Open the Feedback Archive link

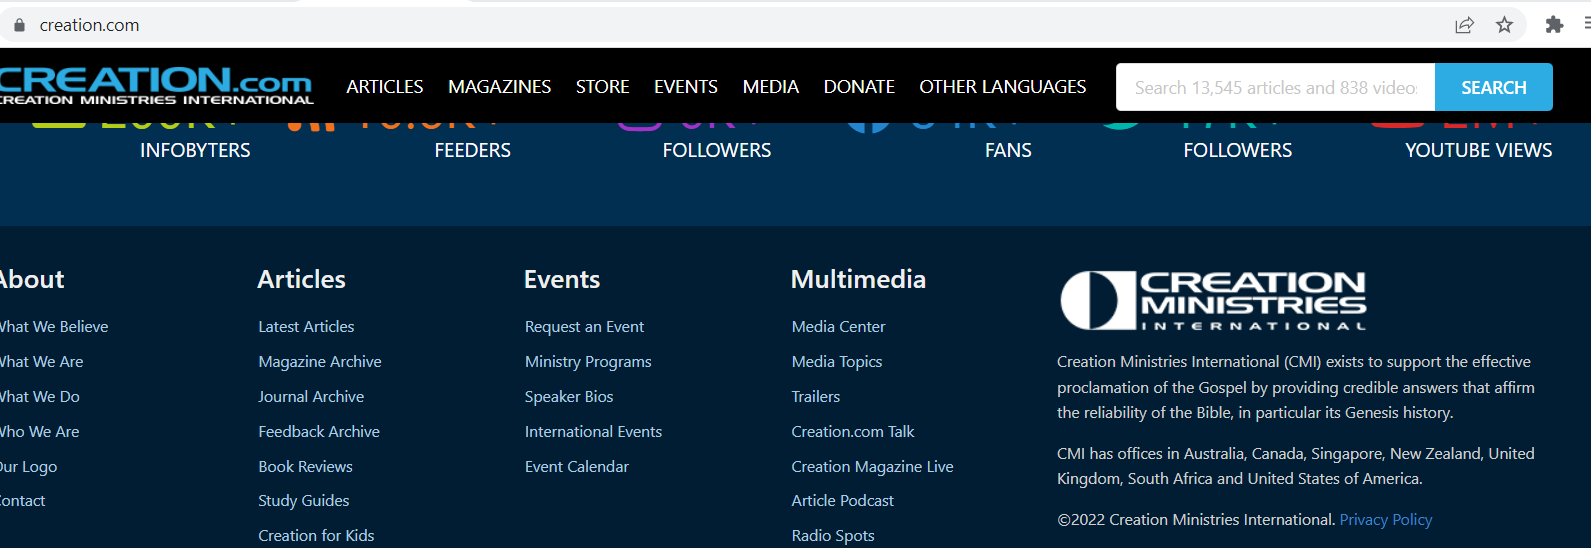319,432
